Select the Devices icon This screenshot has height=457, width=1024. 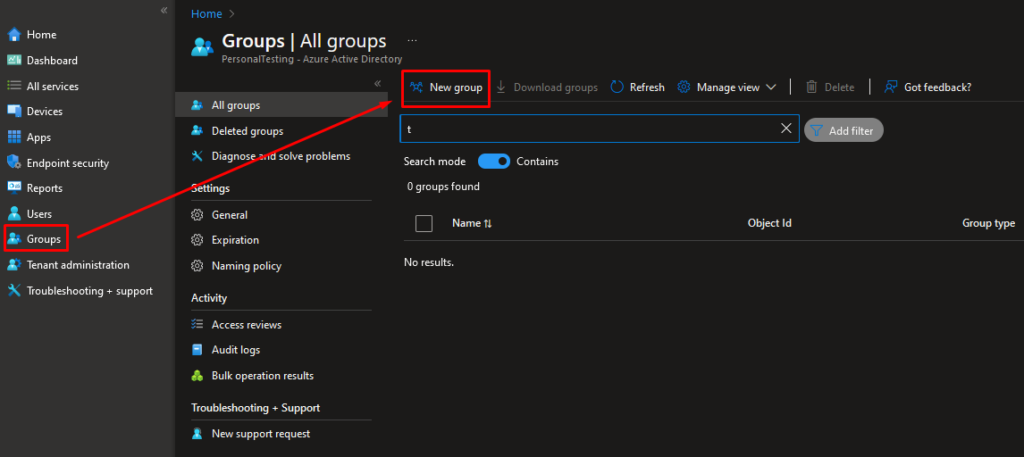tap(14, 111)
